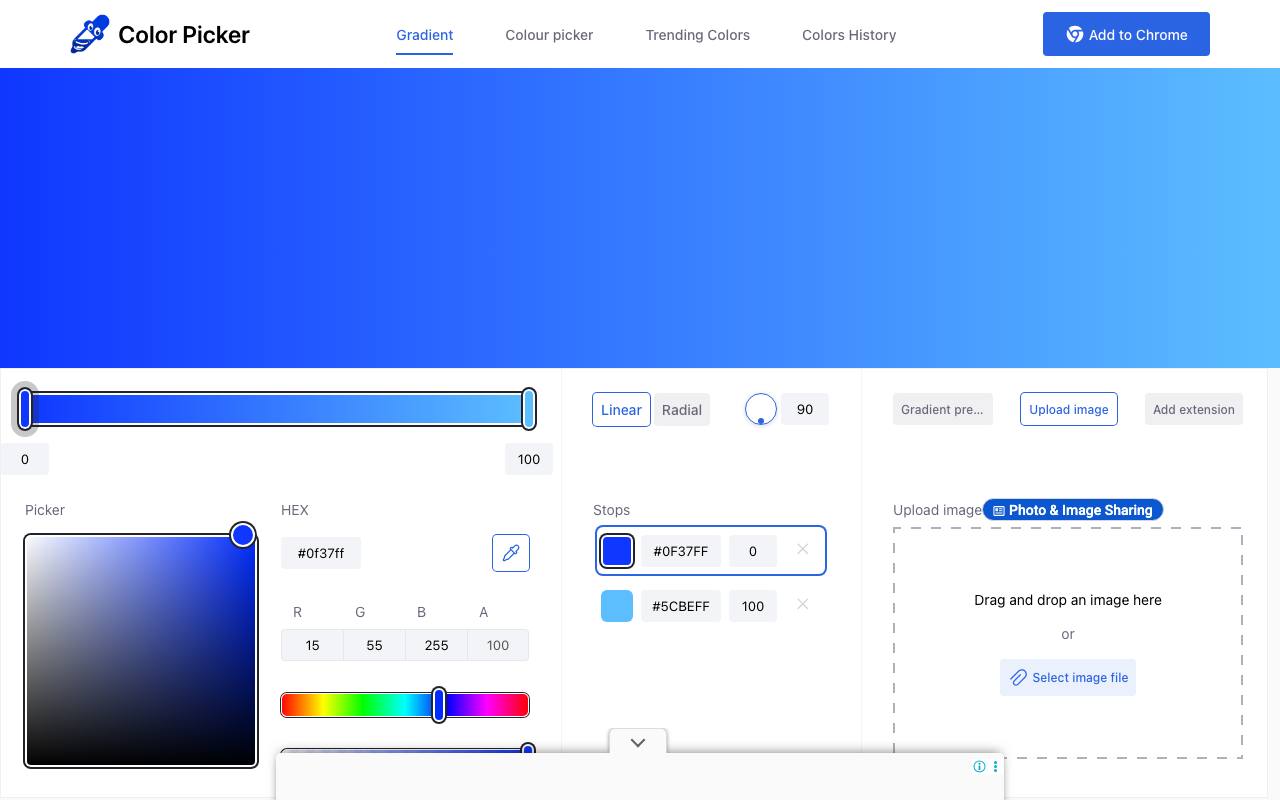Select the Upload image tab
The height and width of the screenshot is (800, 1280).
(1069, 409)
